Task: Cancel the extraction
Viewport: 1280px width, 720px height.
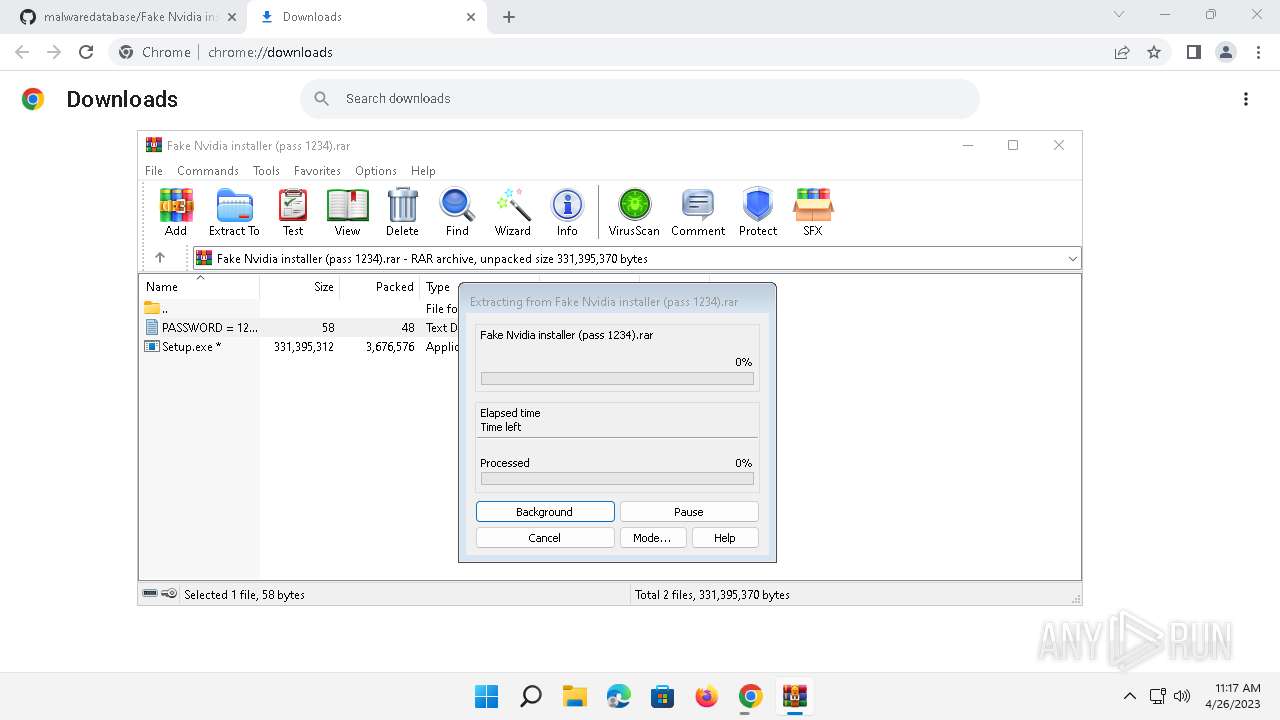Action: 545,538
